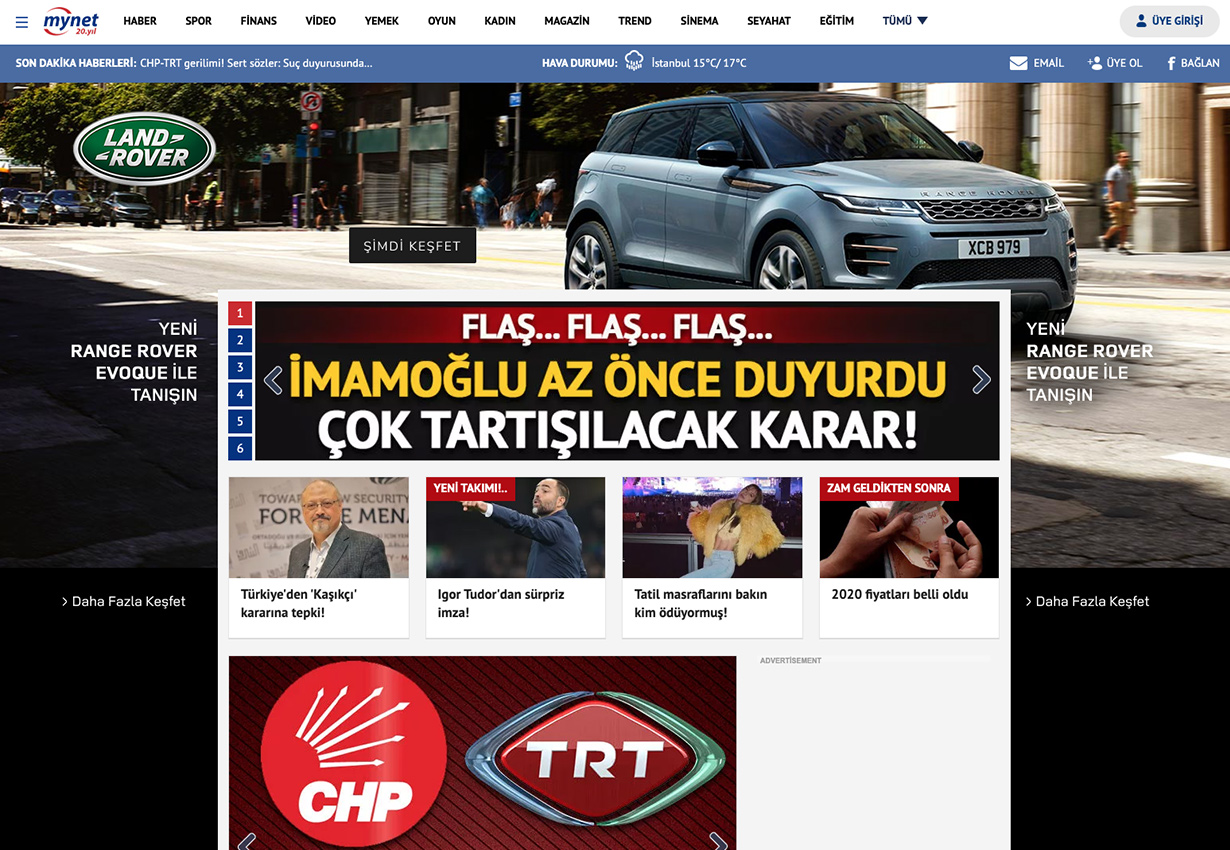The height and width of the screenshot is (850, 1230).
Task: Open the 2020 fiyatları belli oldu thumbnail
Action: click(909, 528)
